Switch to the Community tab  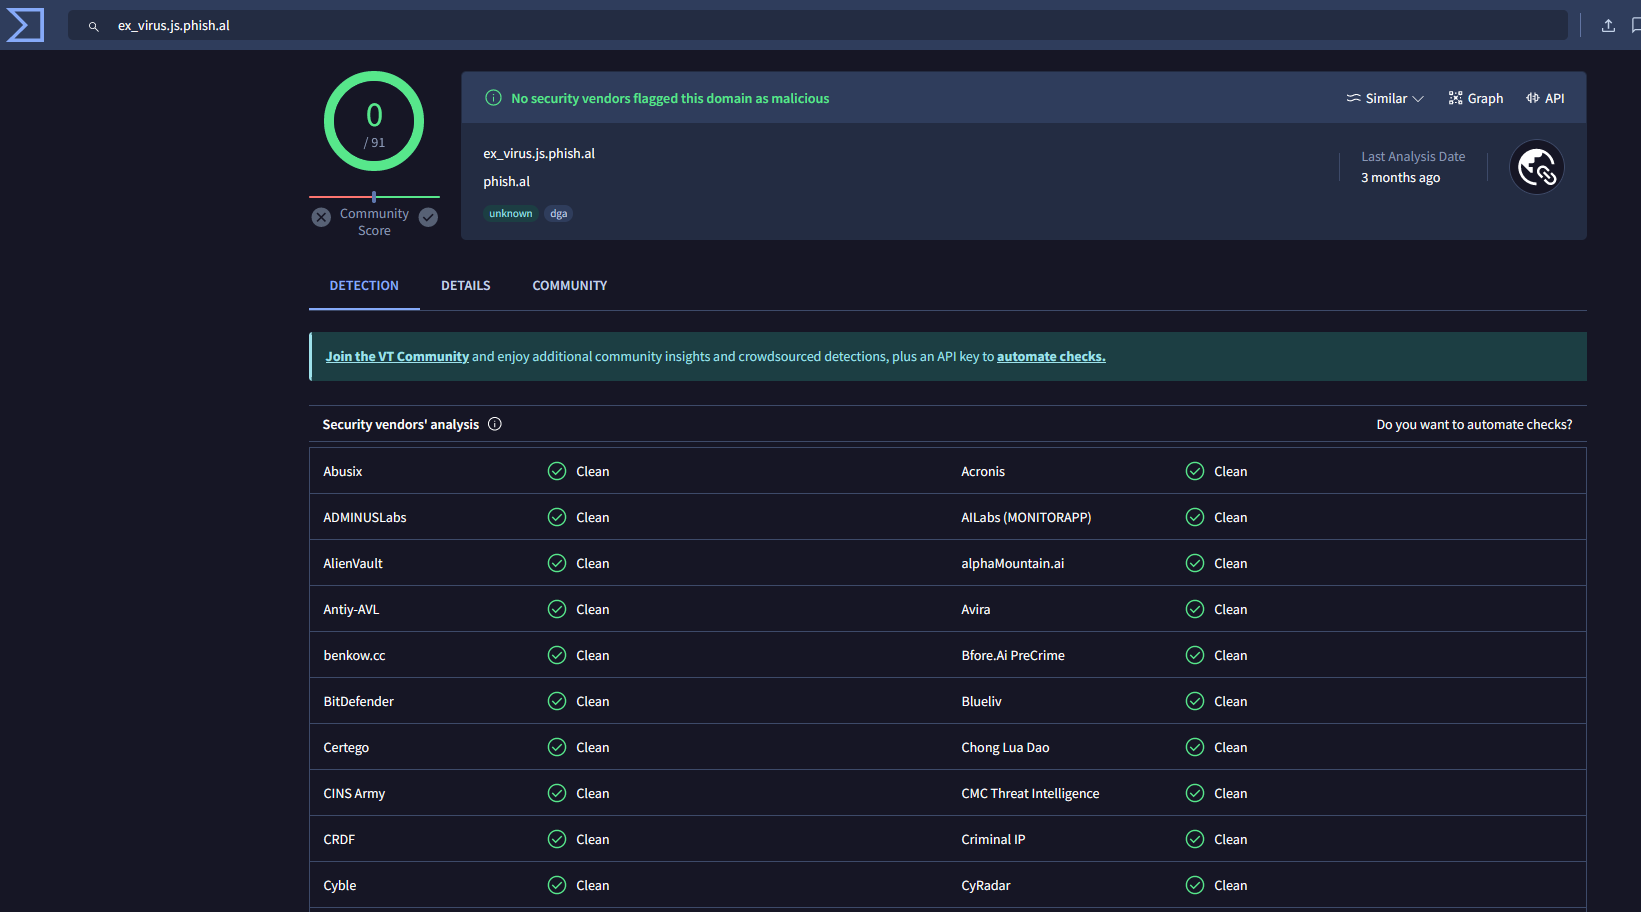pos(569,286)
